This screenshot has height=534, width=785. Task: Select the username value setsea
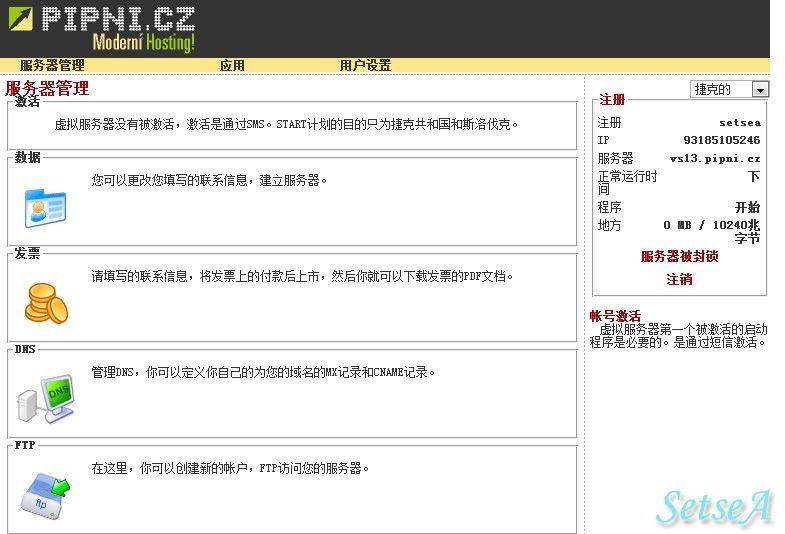[x=740, y=123]
